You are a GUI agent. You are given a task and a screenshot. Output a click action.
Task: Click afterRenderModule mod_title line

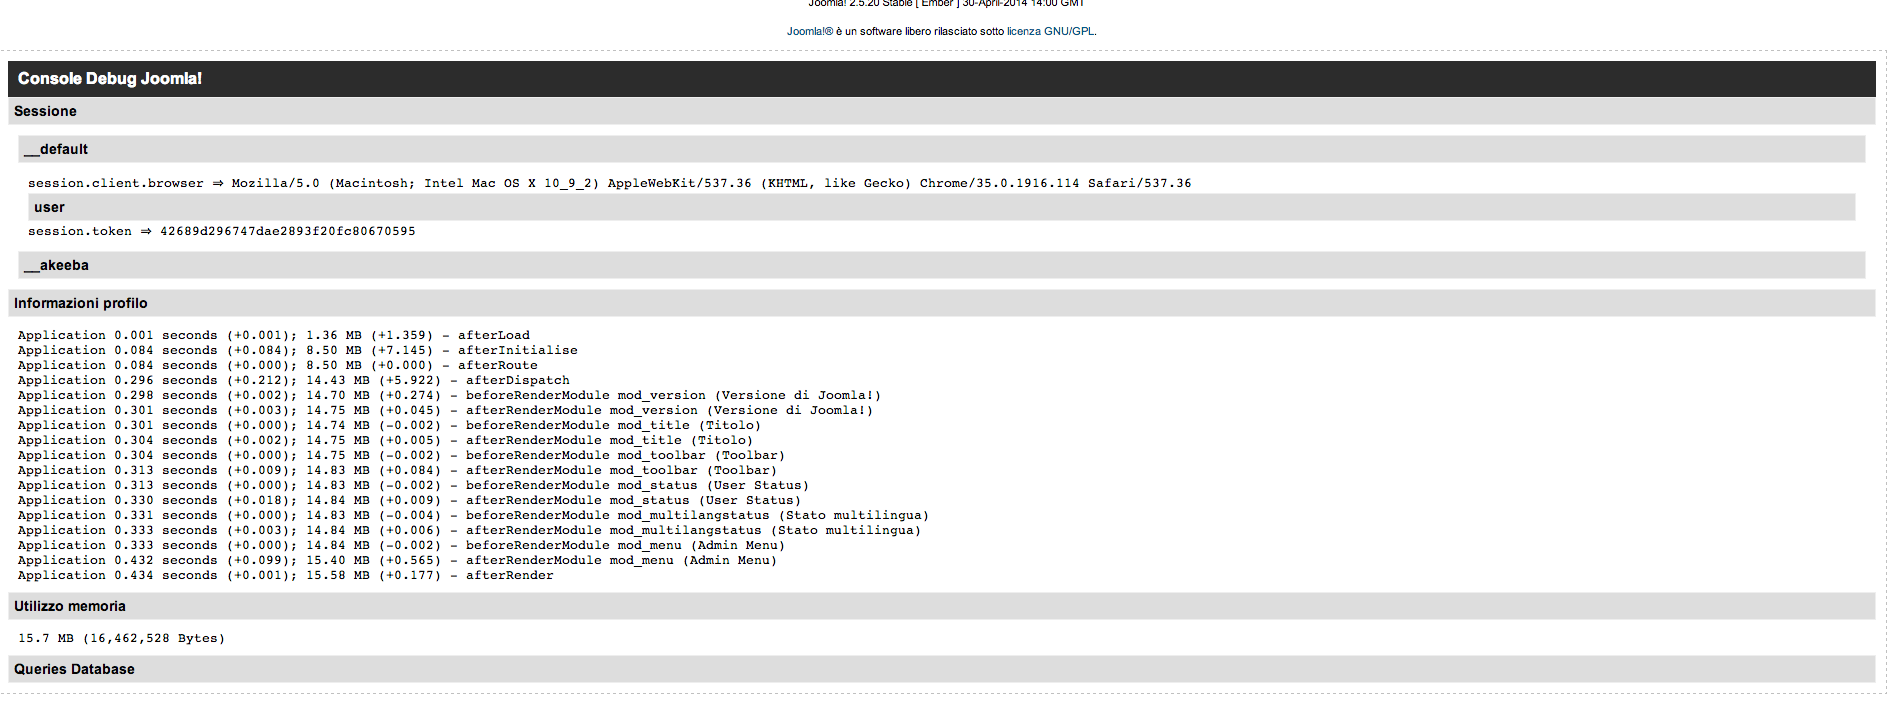tap(385, 440)
